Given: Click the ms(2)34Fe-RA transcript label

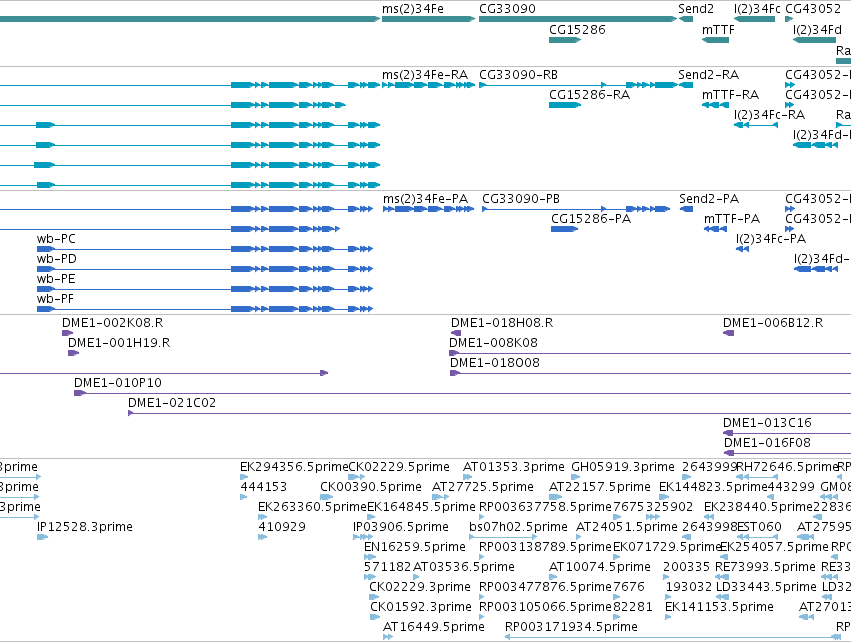Looking at the screenshot, I should point(424,74).
